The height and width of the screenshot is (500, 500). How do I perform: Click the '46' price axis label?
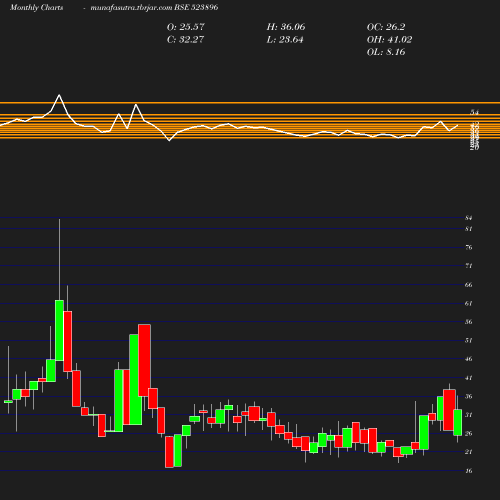pyautogui.click(x=469, y=359)
